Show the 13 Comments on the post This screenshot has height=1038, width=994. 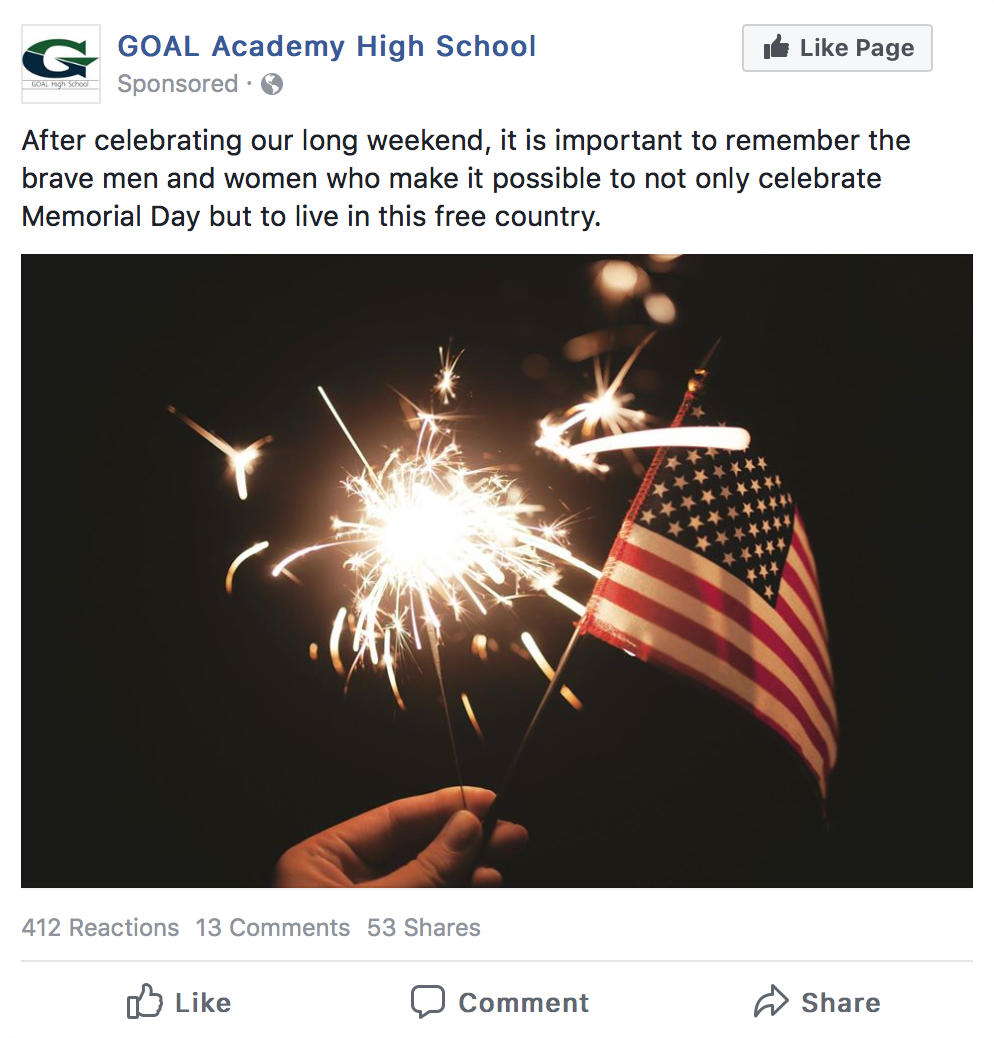click(272, 928)
